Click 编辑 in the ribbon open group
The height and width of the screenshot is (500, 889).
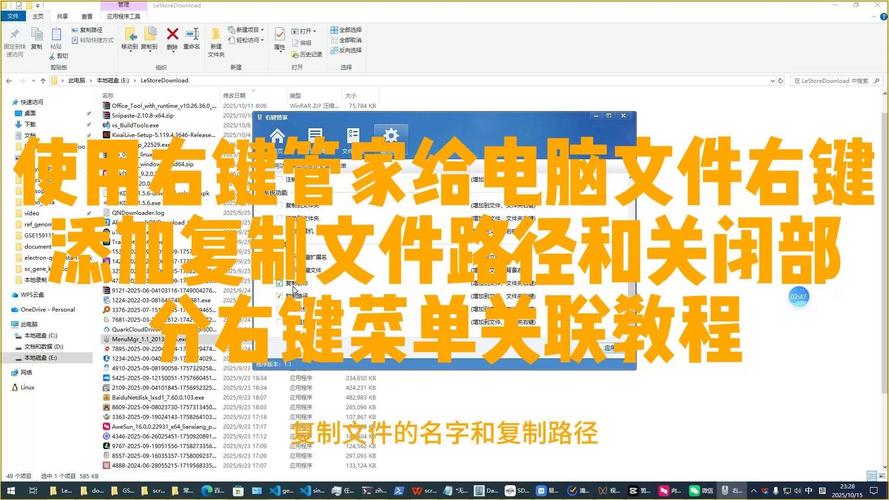pos(301,43)
